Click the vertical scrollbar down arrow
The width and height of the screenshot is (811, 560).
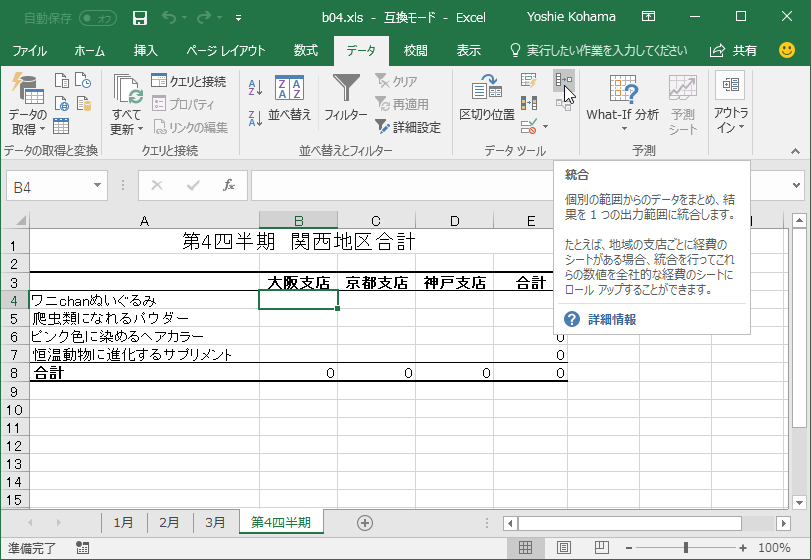pyautogui.click(x=799, y=502)
